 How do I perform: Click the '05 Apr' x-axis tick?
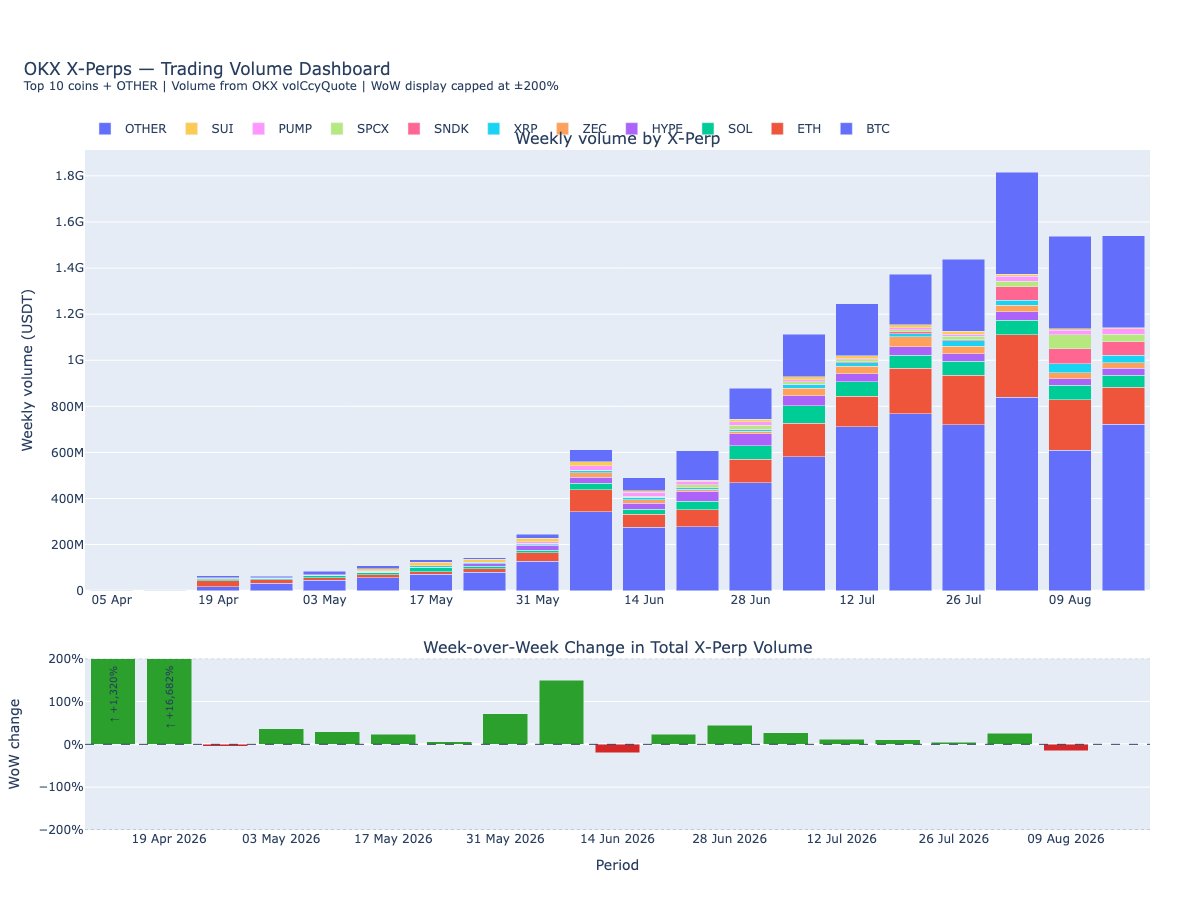coord(112,600)
